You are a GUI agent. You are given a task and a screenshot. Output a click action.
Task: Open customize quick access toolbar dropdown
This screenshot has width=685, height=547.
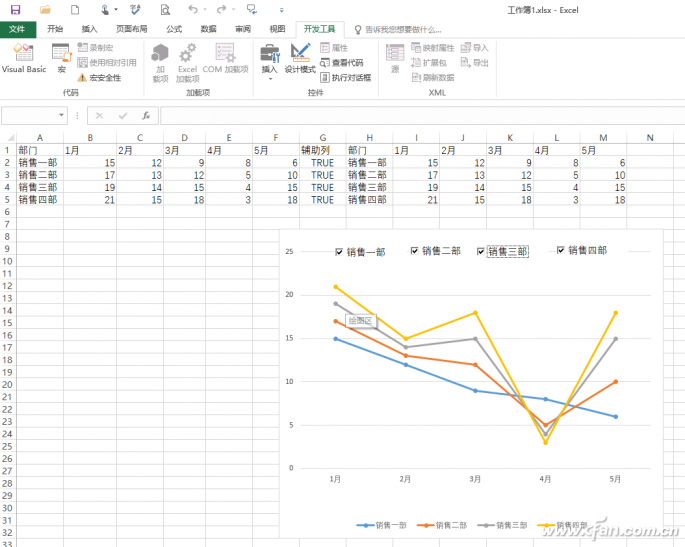click(281, 10)
